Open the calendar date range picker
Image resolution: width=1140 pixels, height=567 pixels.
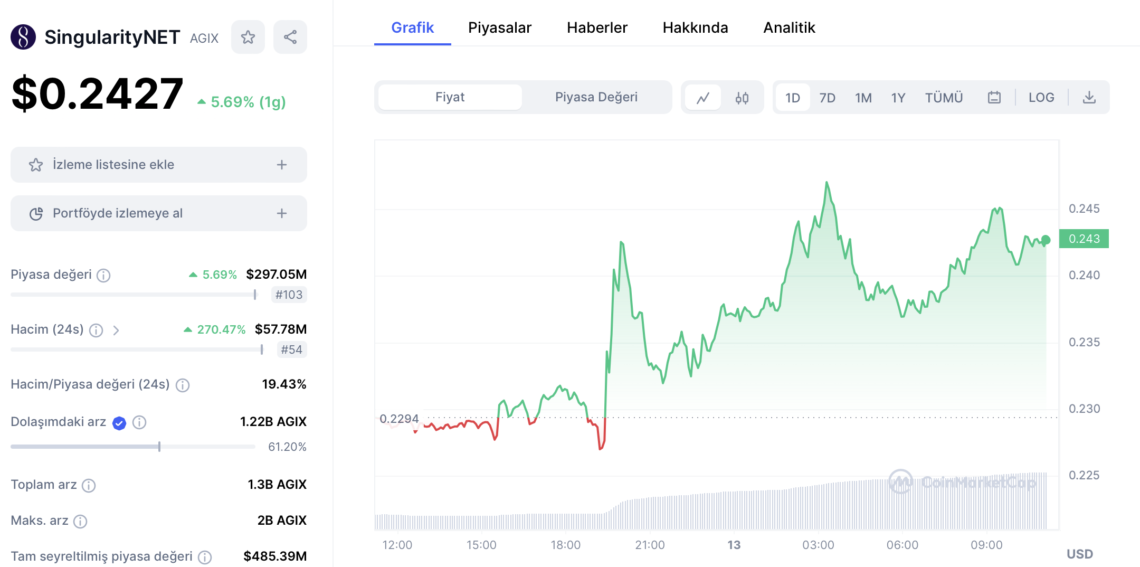click(995, 97)
